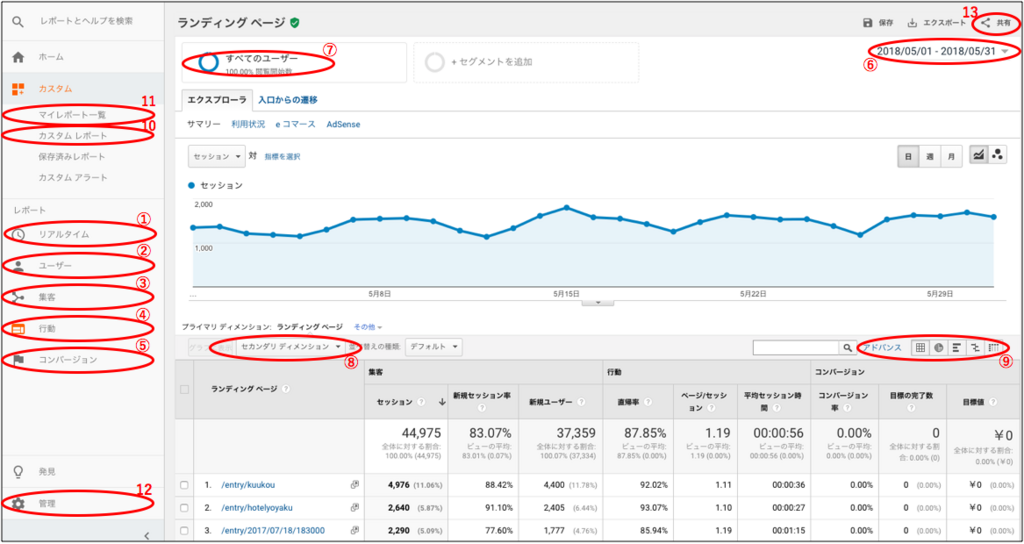Open the ホーム home icon
The height and width of the screenshot is (544, 1024).
point(18,57)
